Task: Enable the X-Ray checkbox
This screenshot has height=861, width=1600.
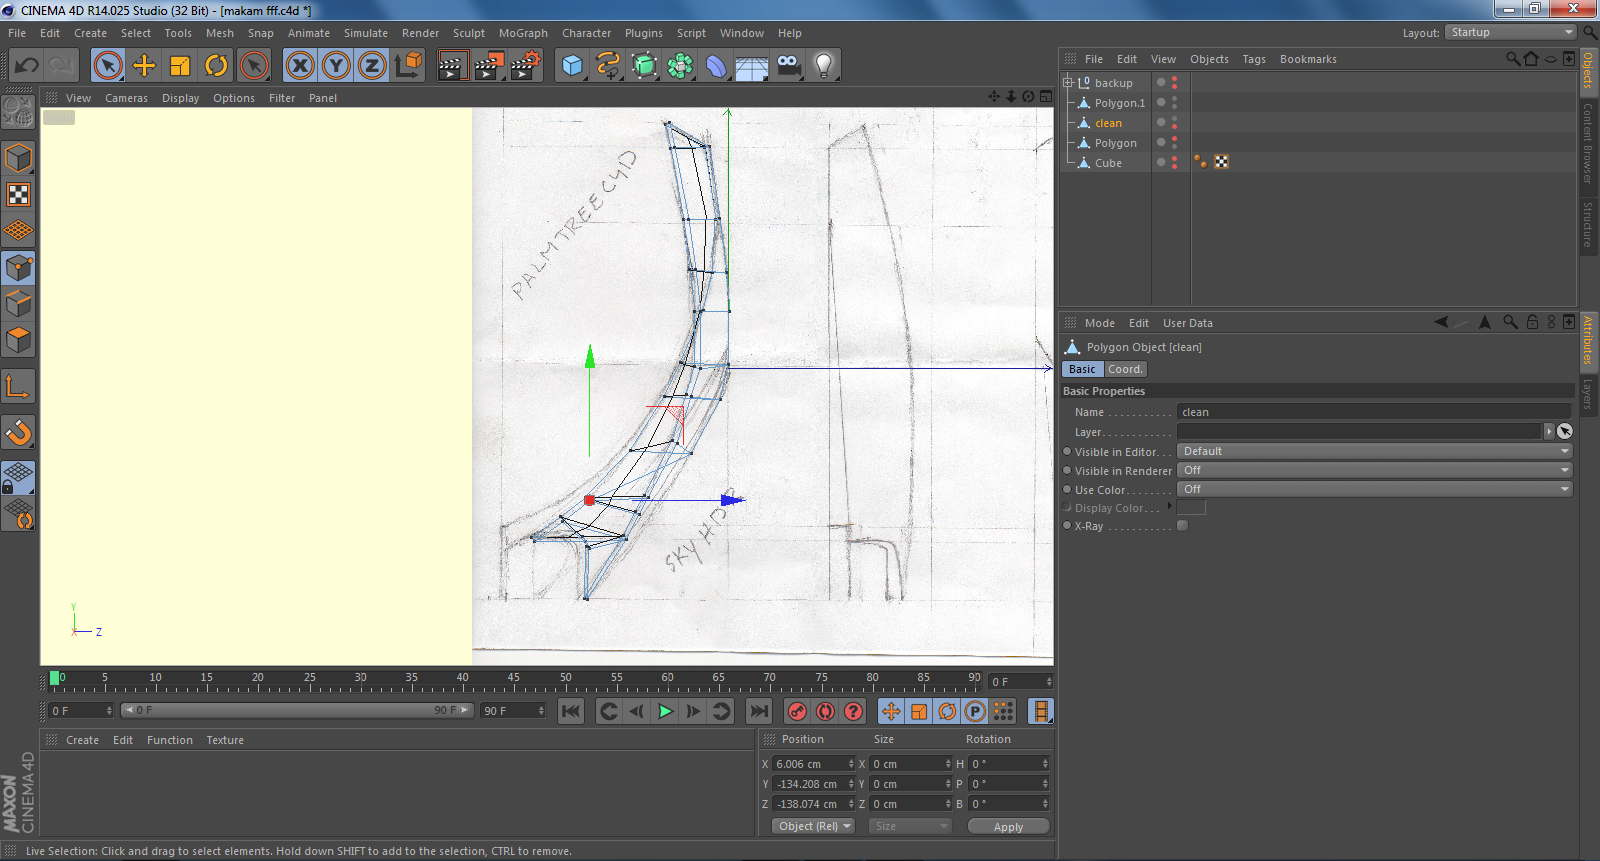Action: pyautogui.click(x=1183, y=526)
